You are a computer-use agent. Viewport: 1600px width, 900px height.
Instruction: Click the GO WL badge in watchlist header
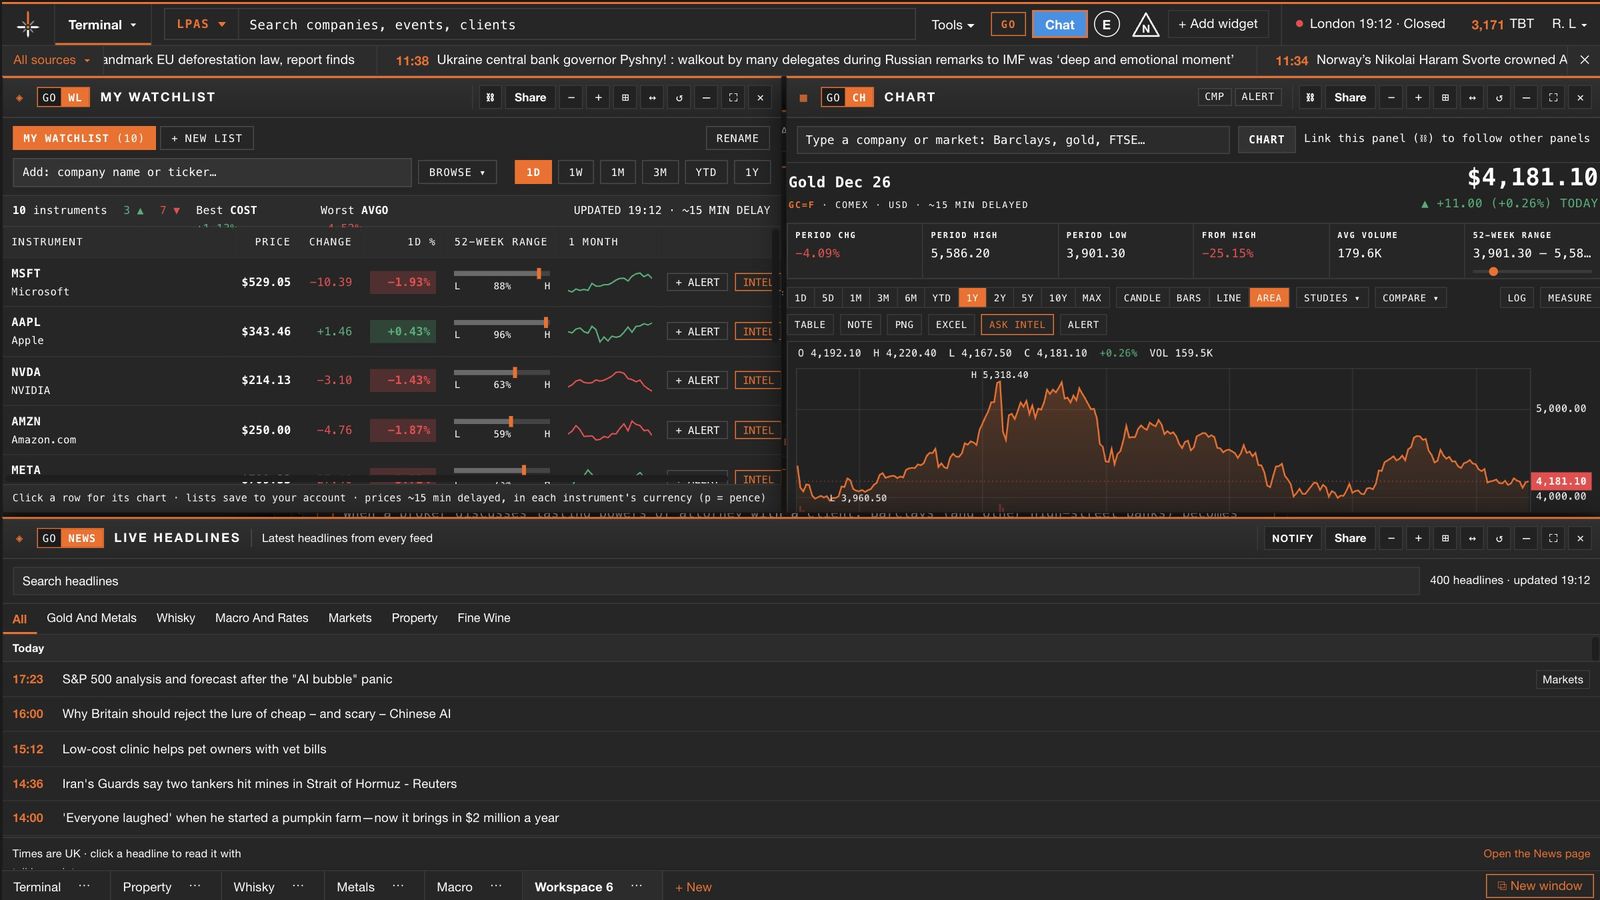[63, 97]
